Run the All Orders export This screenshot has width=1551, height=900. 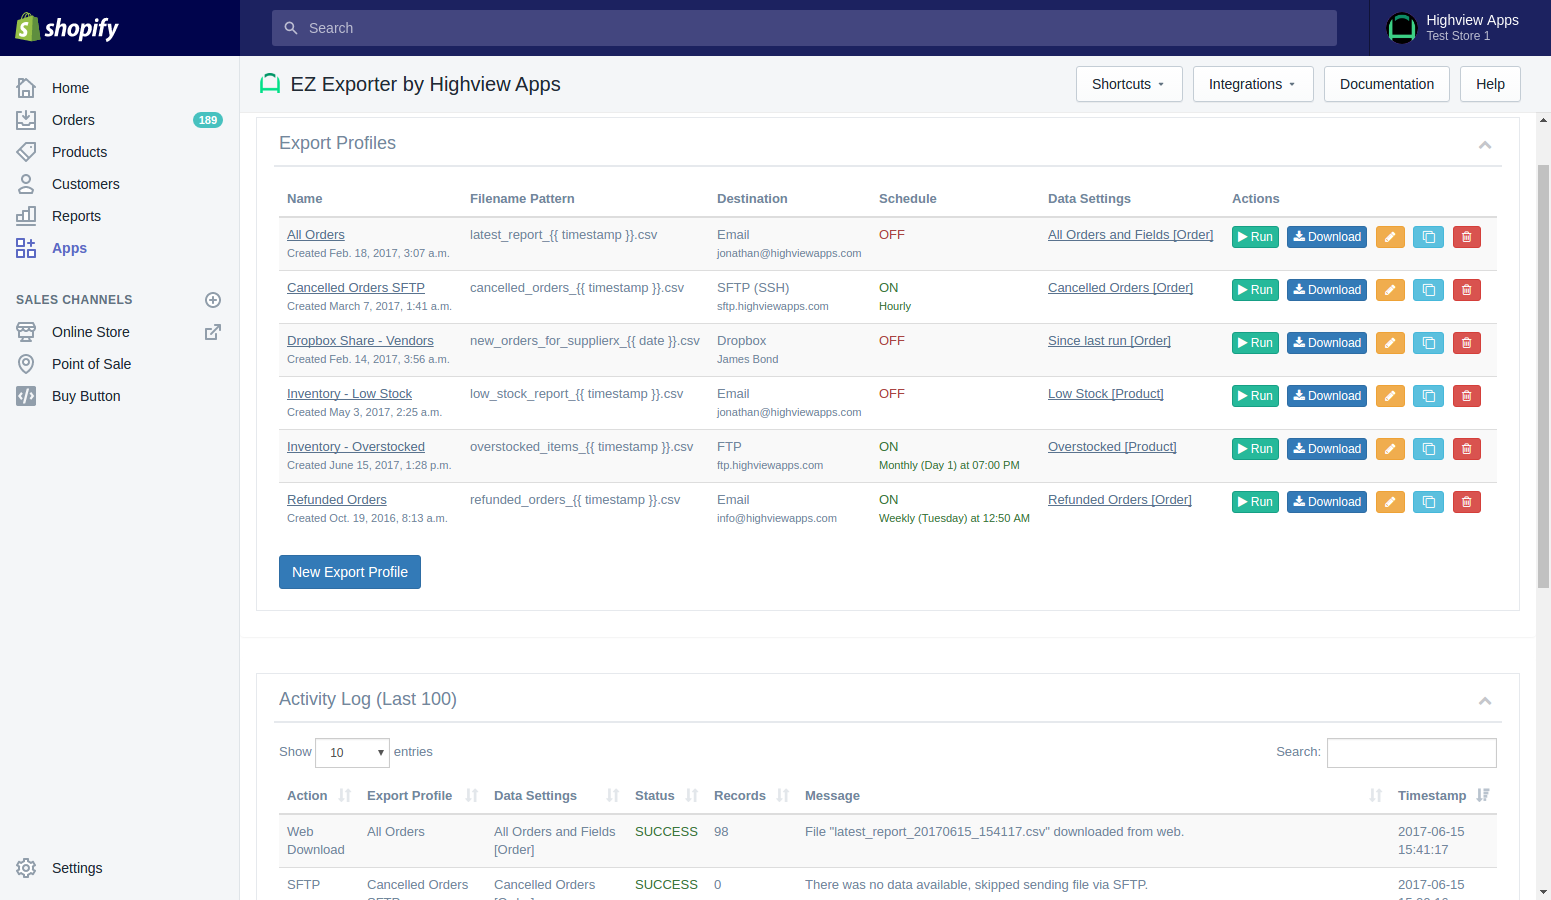(1255, 237)
